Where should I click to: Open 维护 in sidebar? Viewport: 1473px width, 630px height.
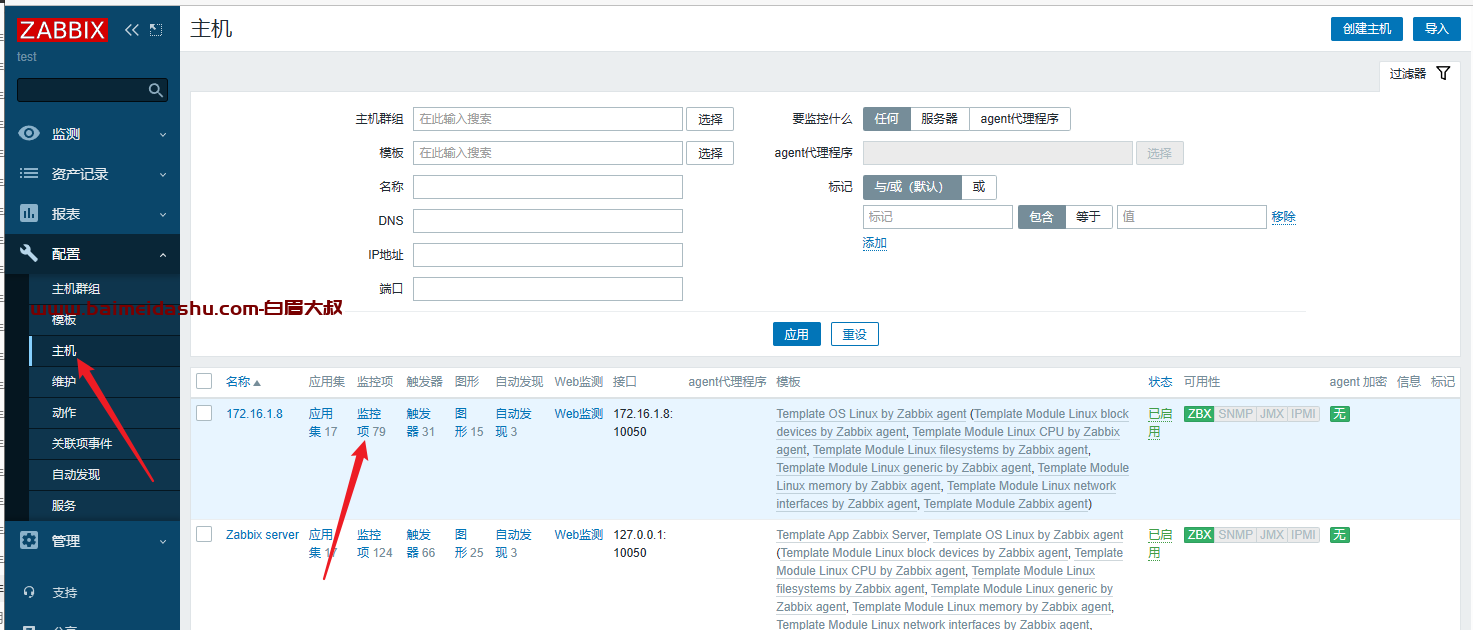(104, 382)
